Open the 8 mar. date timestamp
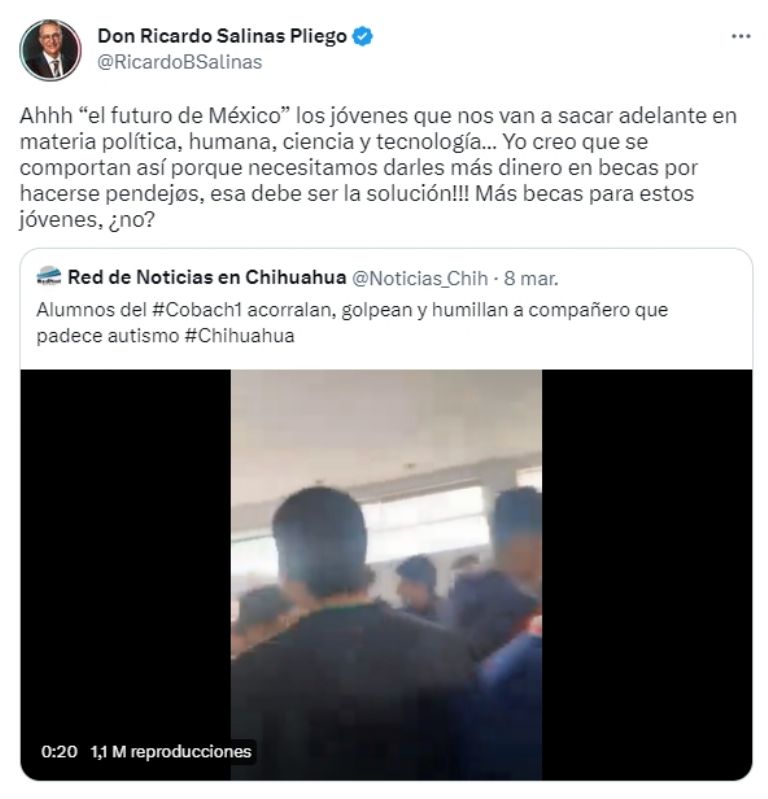 pos(531,278)
